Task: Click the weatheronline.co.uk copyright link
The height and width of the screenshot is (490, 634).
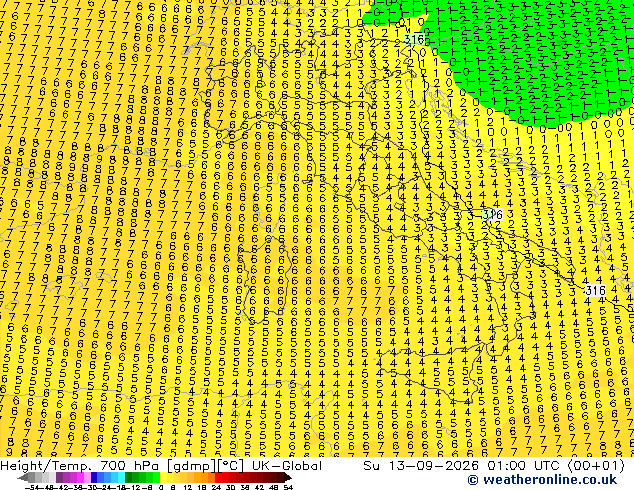Action: [x=542, y=480]
